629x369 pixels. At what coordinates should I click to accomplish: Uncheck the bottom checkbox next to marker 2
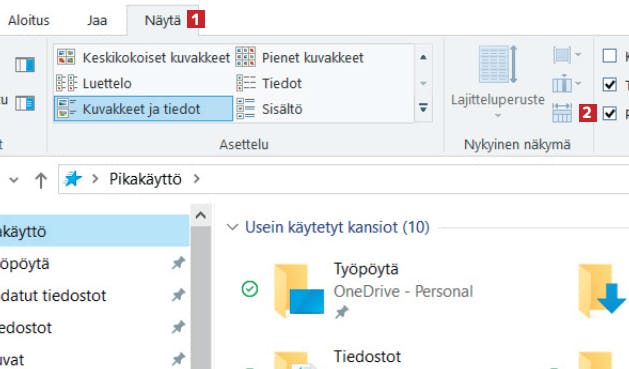(x=609, y=113)
